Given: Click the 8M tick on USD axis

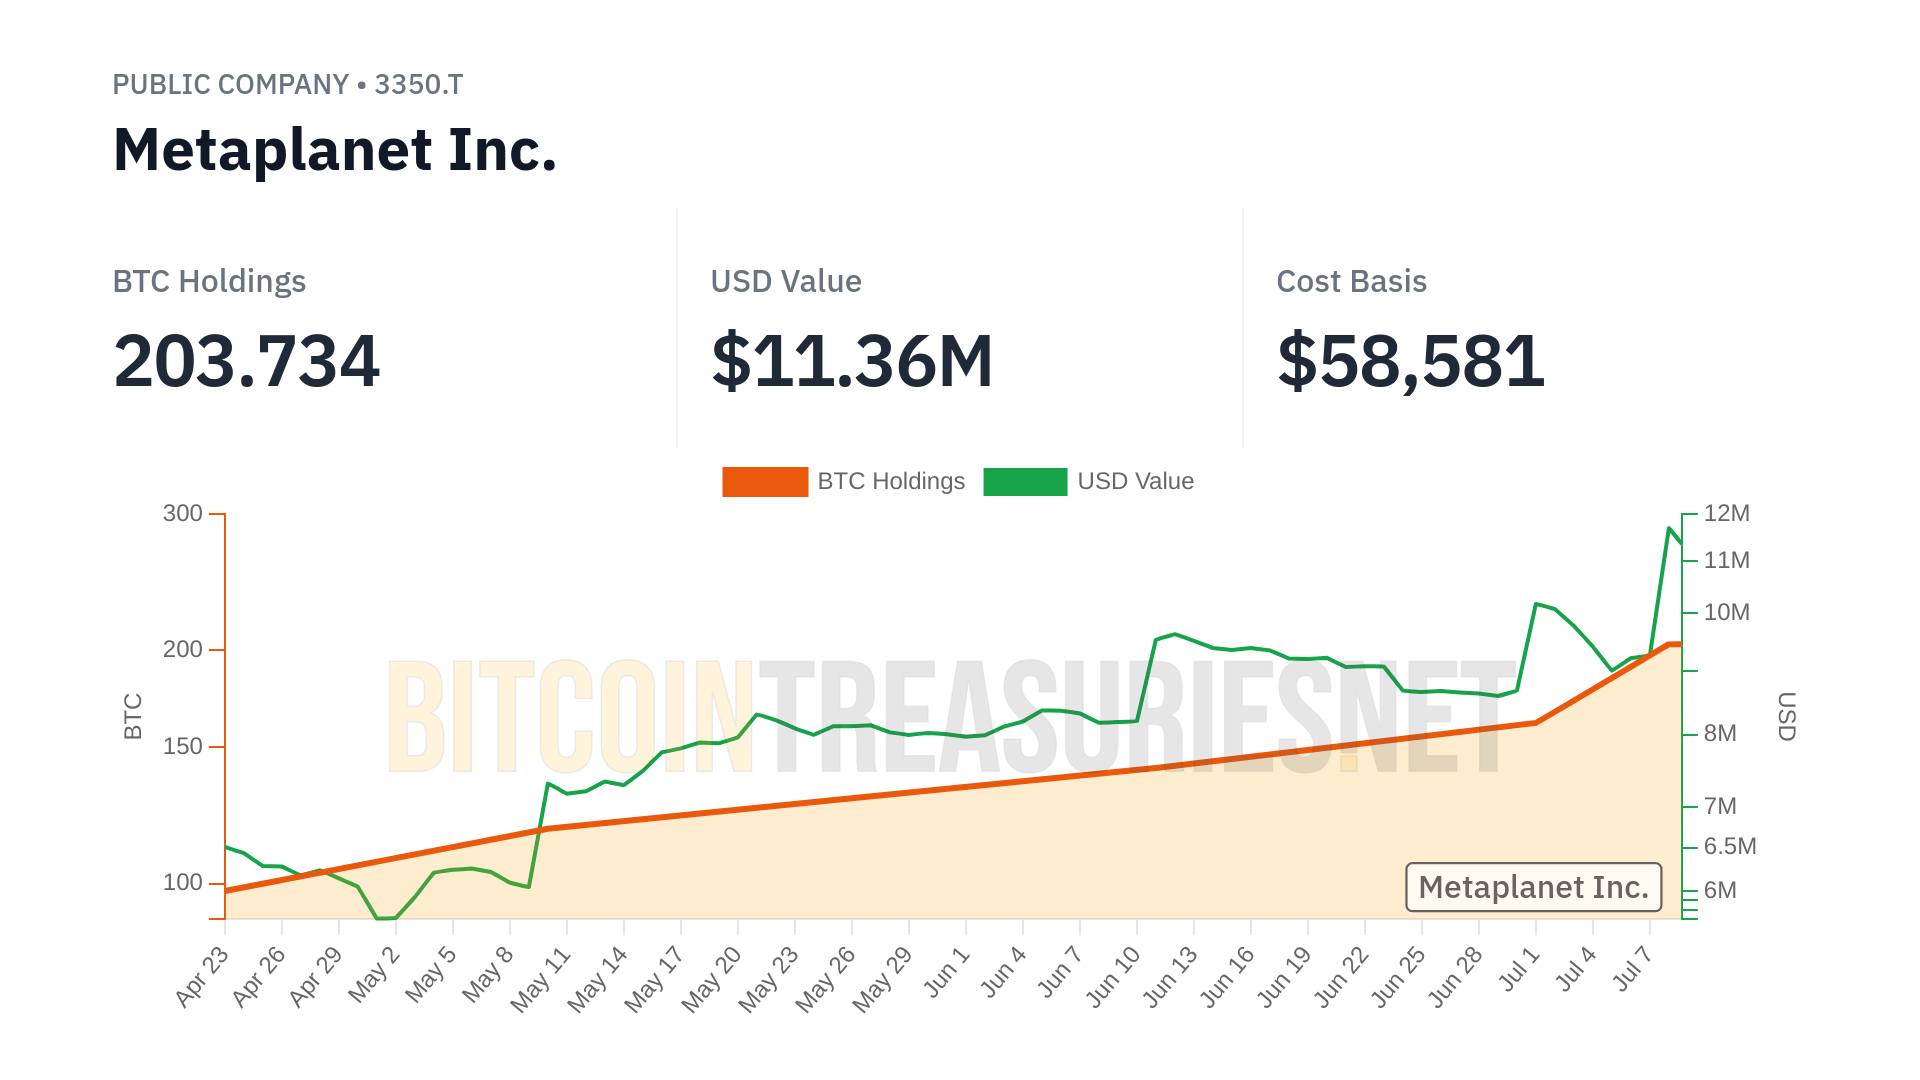Looking at the screenshot, I should tap(1720, 734).
